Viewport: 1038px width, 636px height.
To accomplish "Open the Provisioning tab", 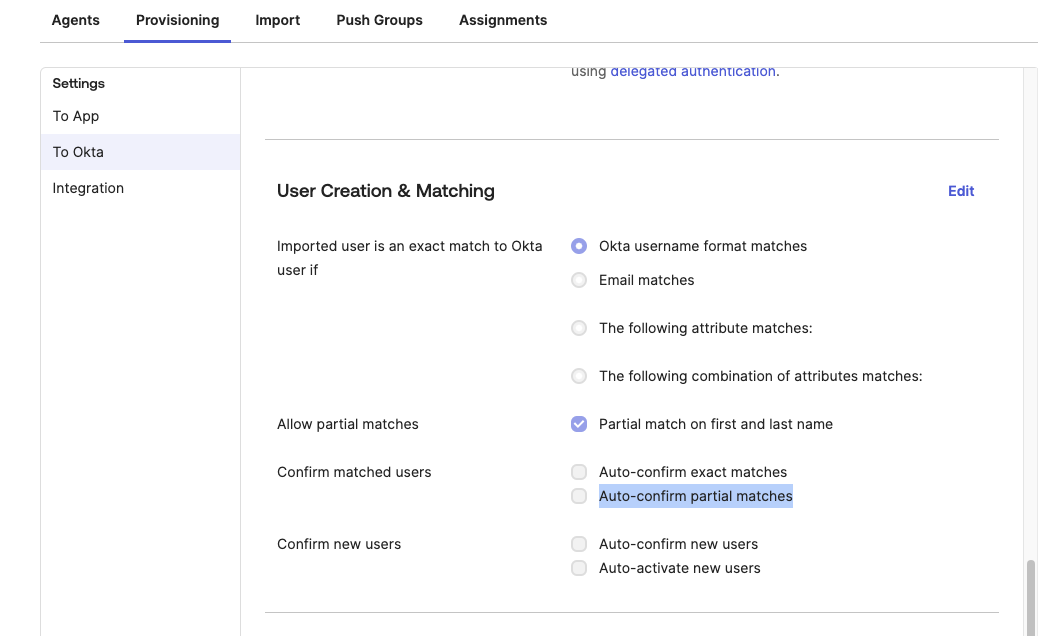I will click(177, 21).
